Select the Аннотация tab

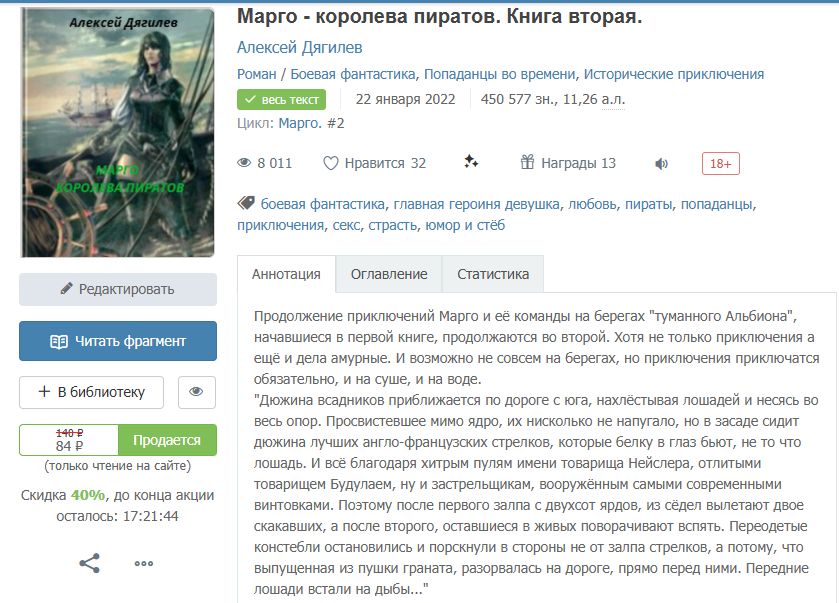(286, 274)
